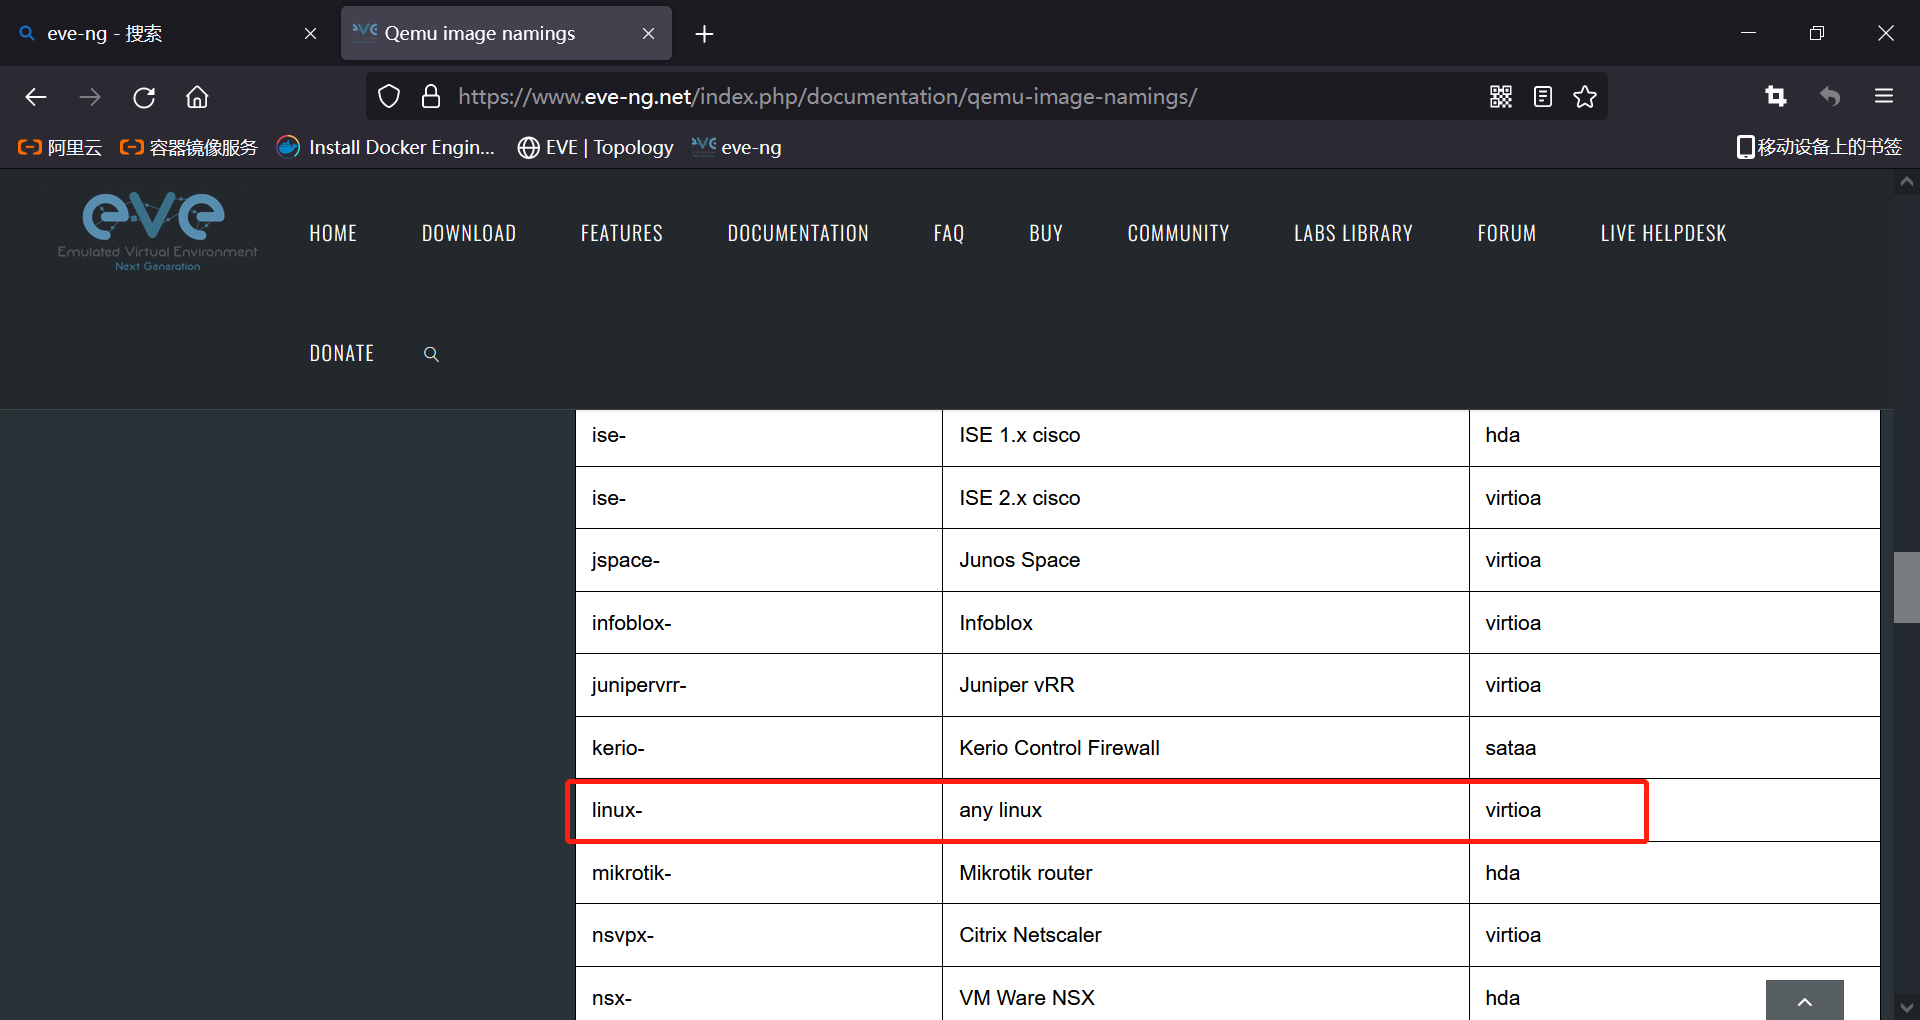Viewport: 1920px width, 1020px height.
Task: Open EVE | Topology bookmark
Action: [595, 148]
